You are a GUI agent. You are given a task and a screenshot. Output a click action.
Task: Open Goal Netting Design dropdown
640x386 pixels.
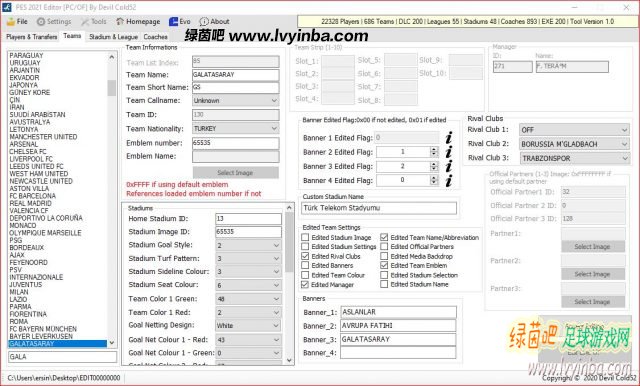click(248, 325)
